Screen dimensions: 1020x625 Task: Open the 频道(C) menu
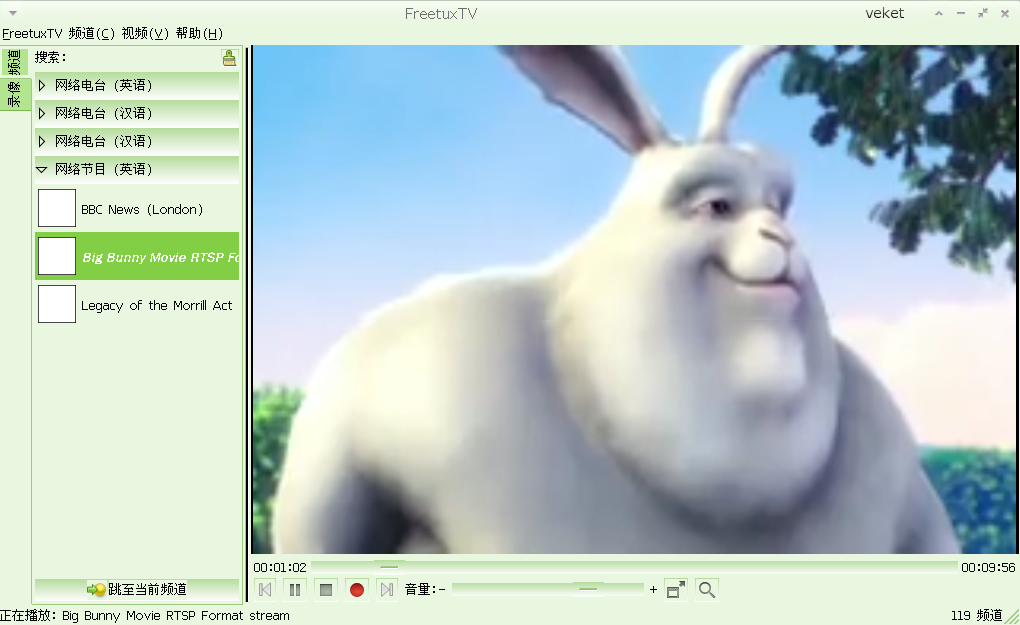coord(92,33)
